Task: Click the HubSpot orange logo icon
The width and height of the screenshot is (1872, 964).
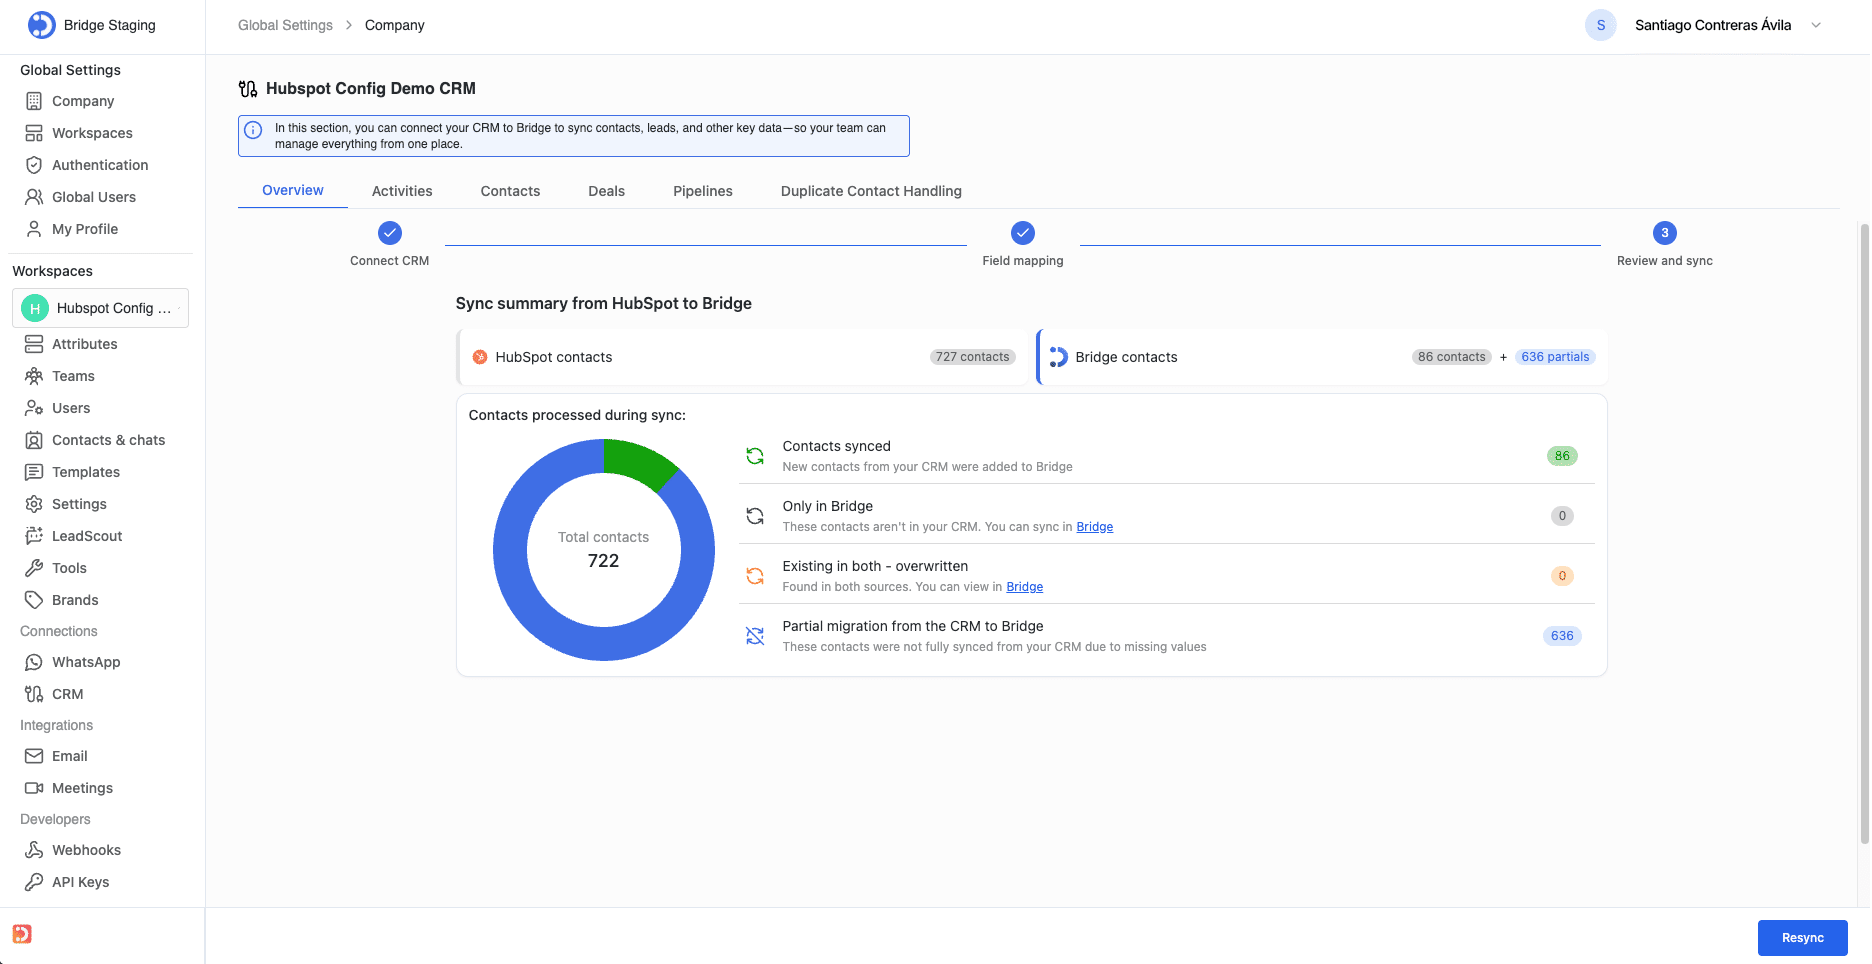Action: coord(480,357)
